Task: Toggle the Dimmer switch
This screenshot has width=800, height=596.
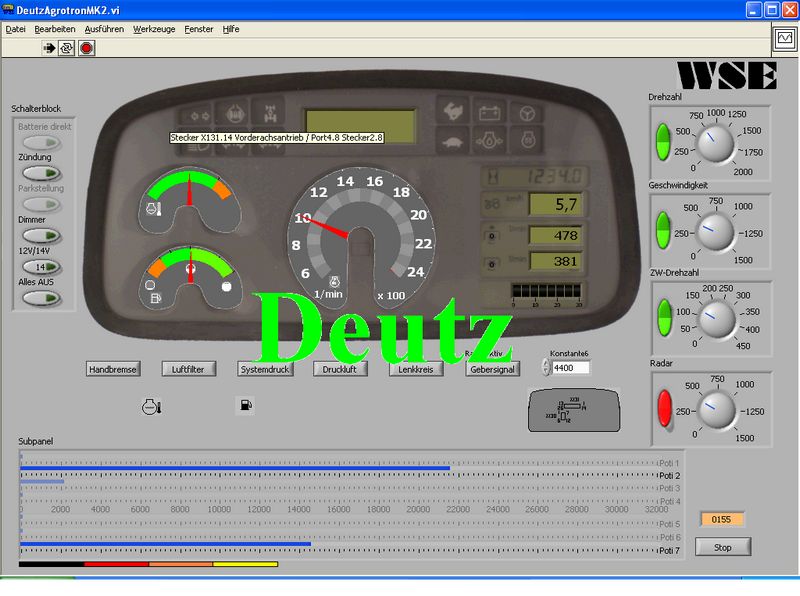Action: (42, 236)
